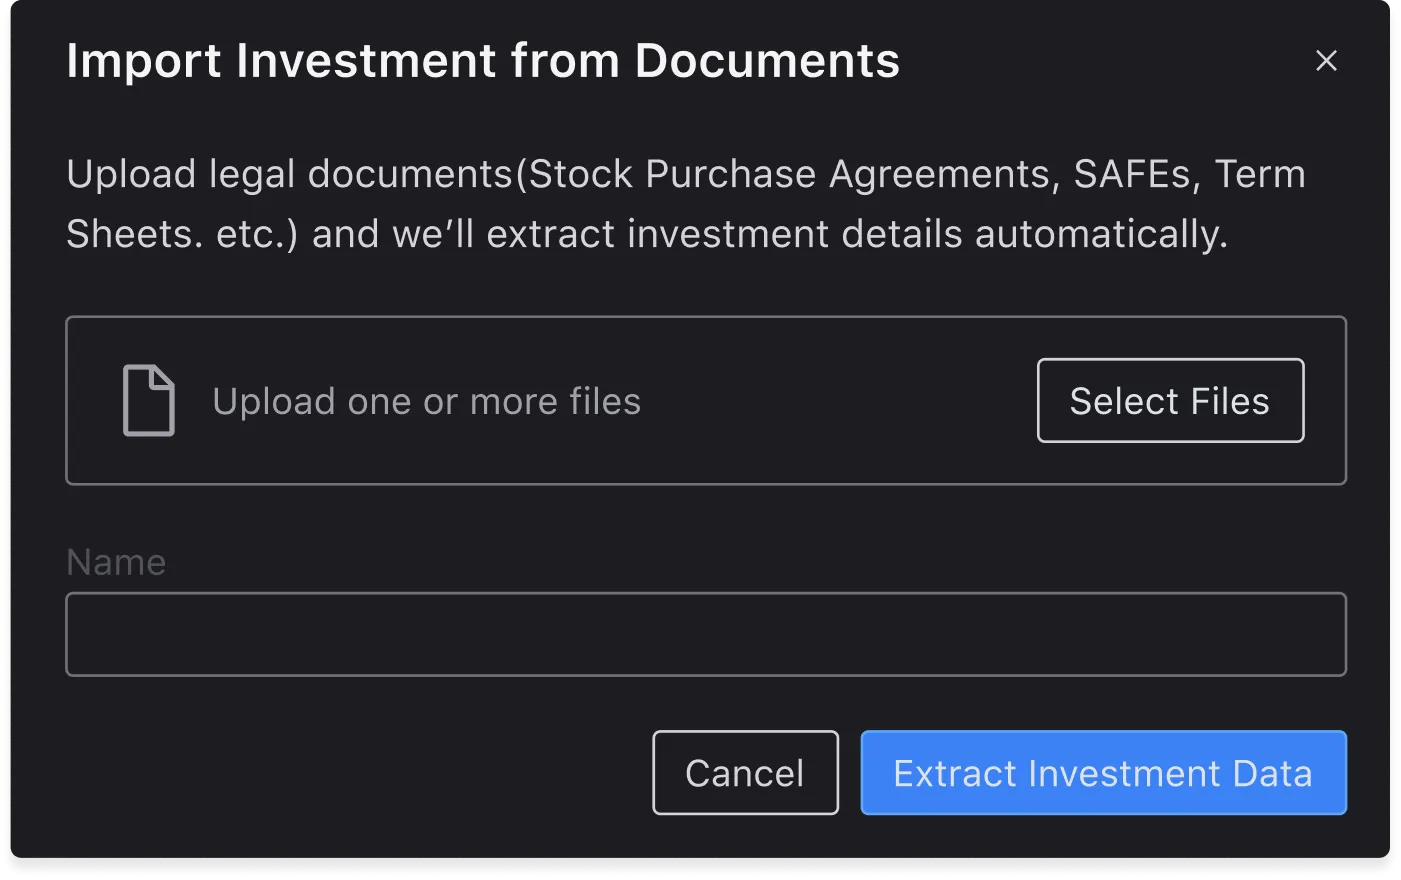Click the Import Investment from Documents title

click(x=483, y=60)
